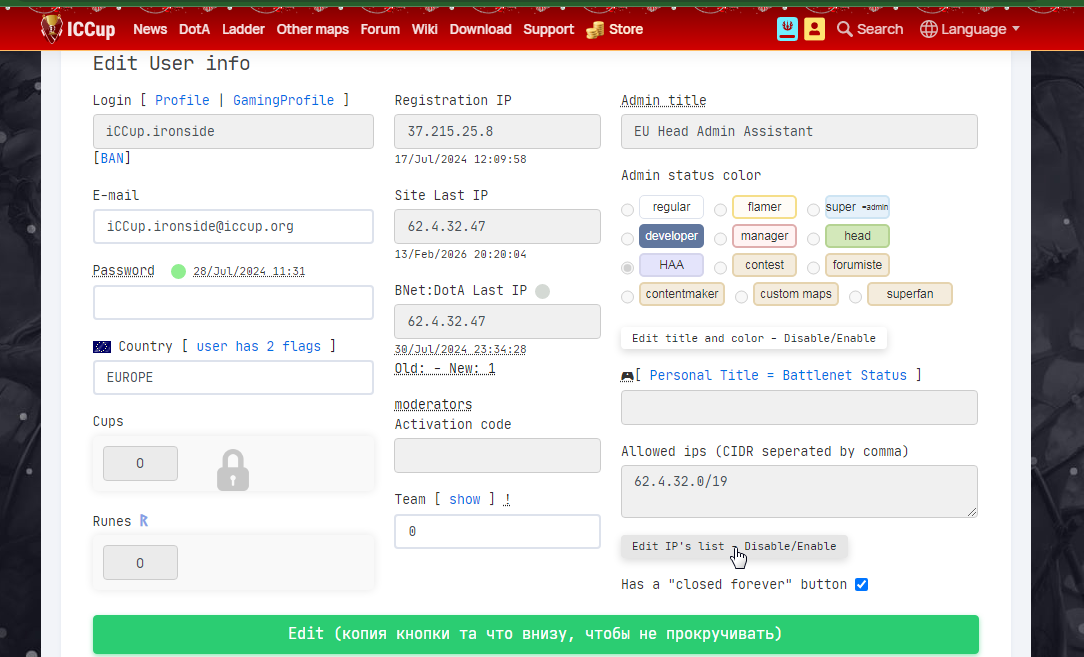This screenshot has height=657, width=1084.
Task: Click the Admin title field
Action: (x=799, y=131)
